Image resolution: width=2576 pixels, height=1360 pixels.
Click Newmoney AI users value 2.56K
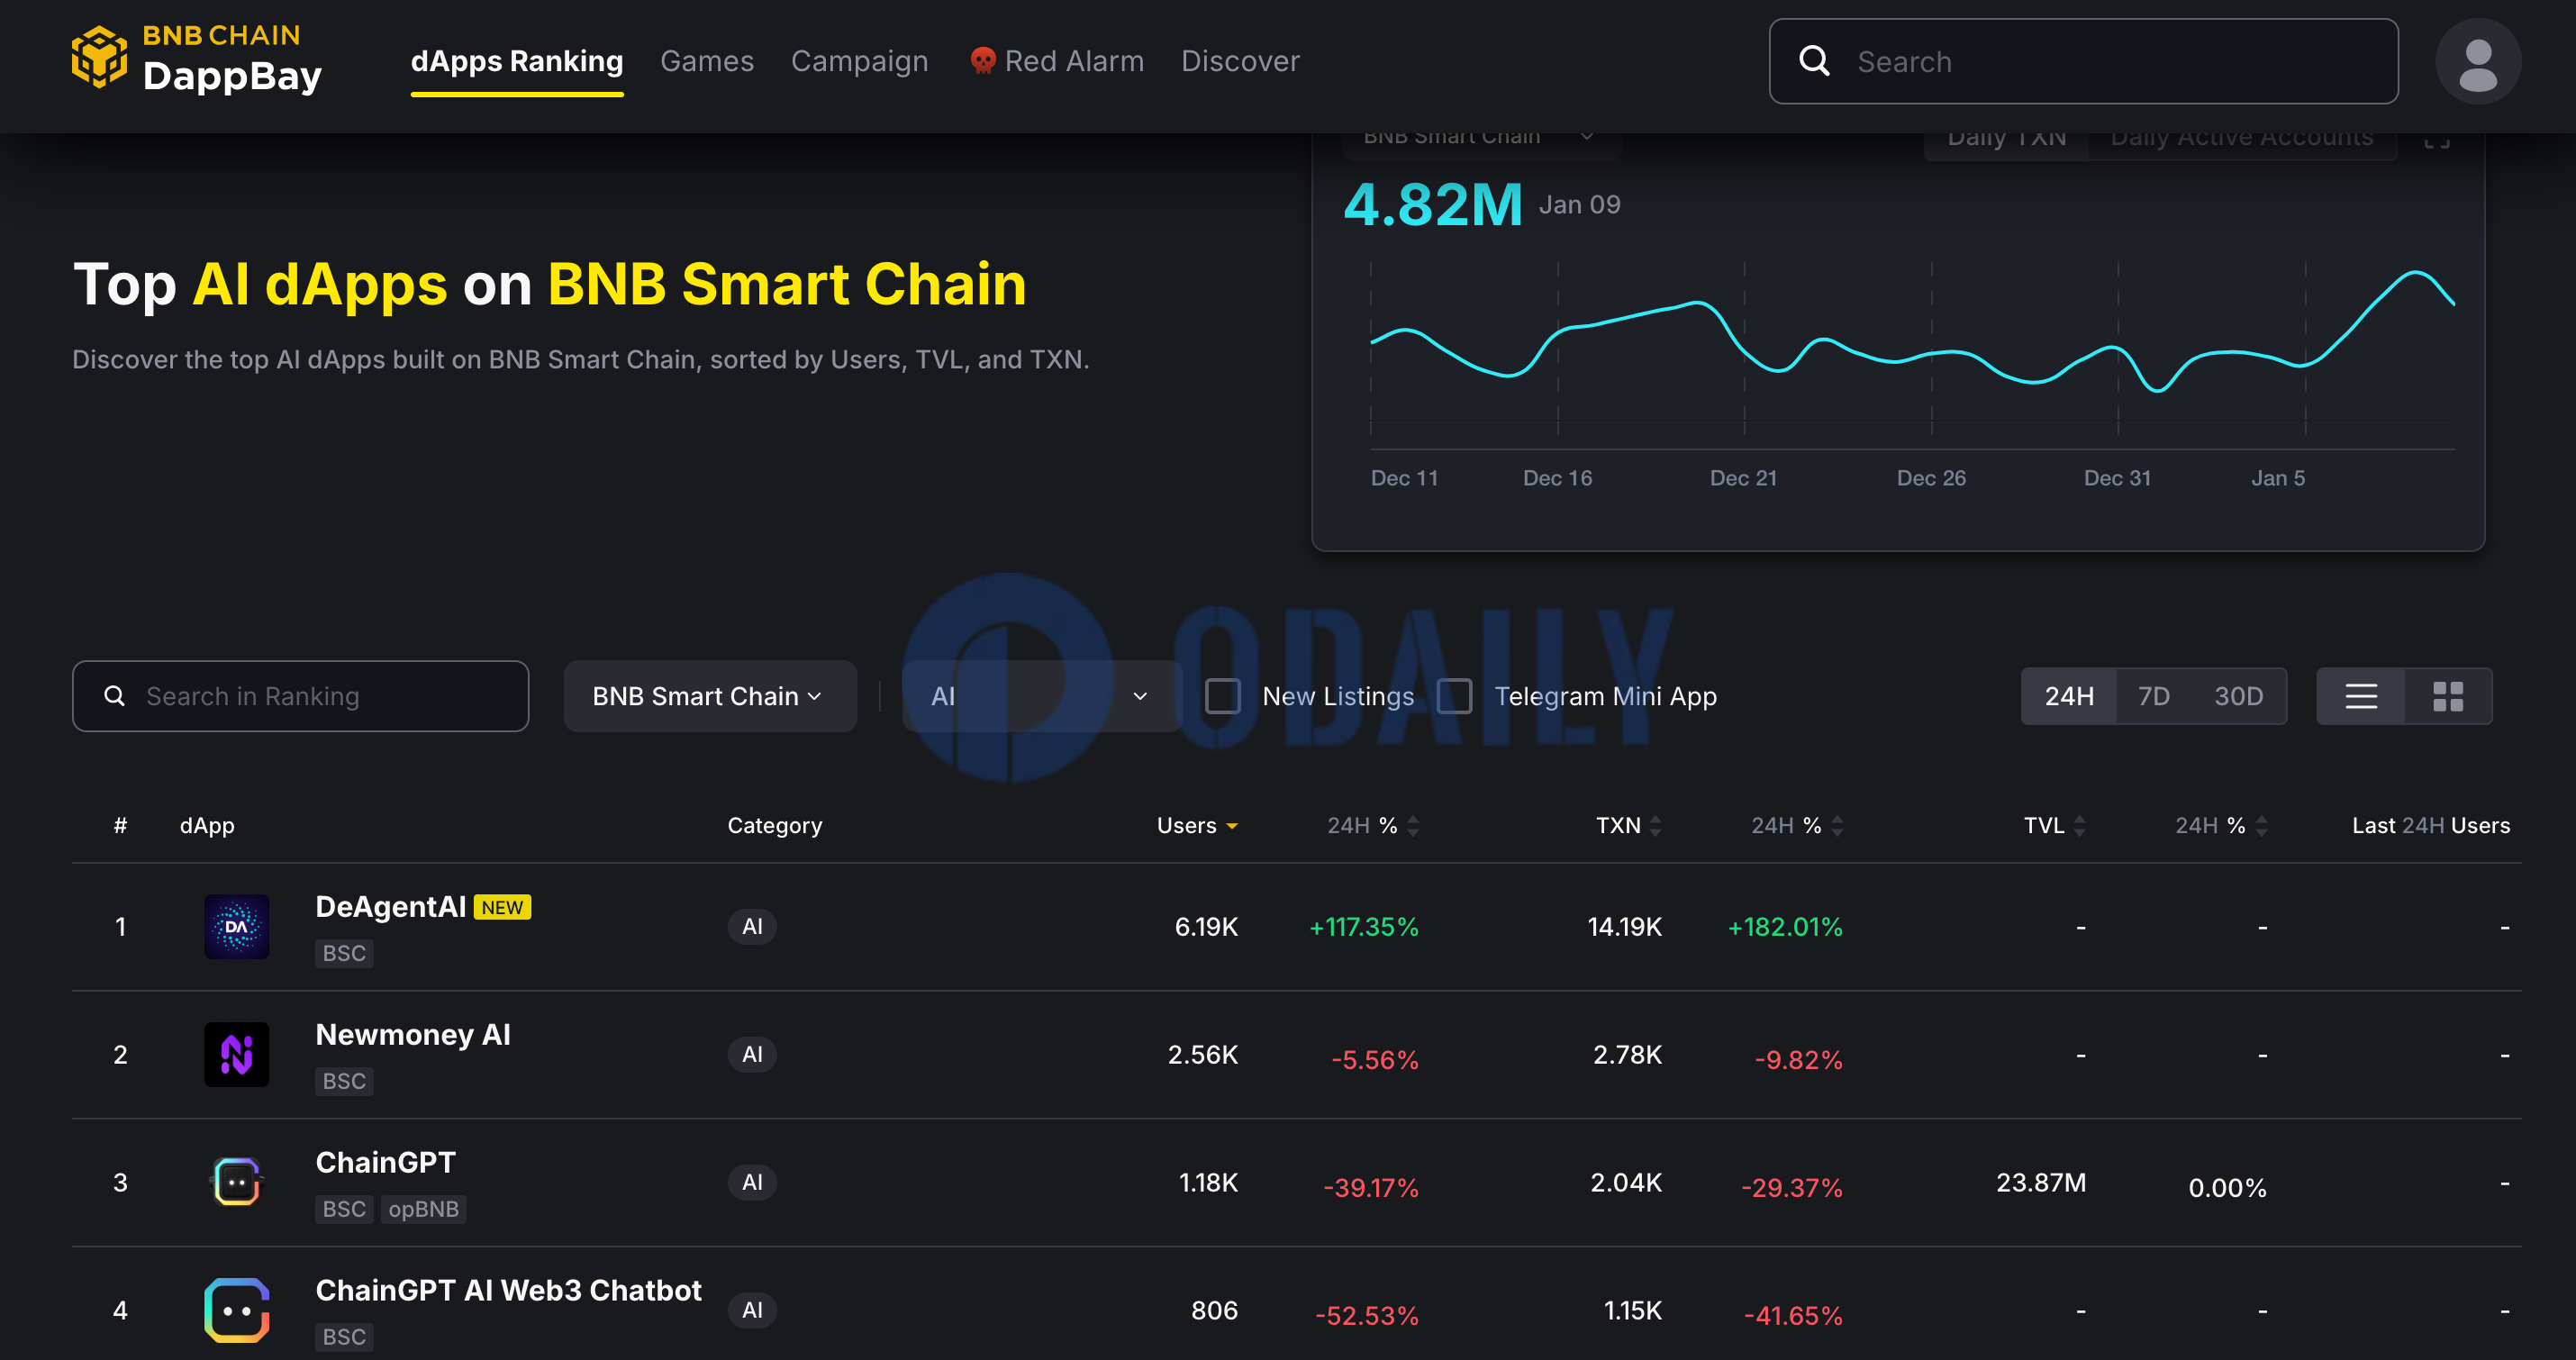click(x=1203, y=1055)
